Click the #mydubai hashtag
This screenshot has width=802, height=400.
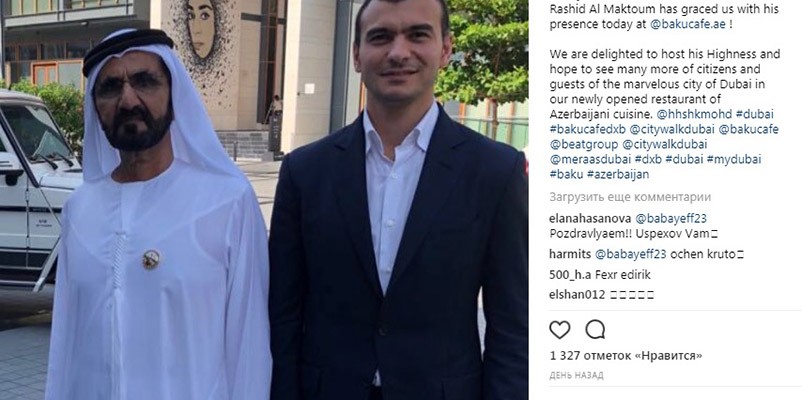coord(733,159)
